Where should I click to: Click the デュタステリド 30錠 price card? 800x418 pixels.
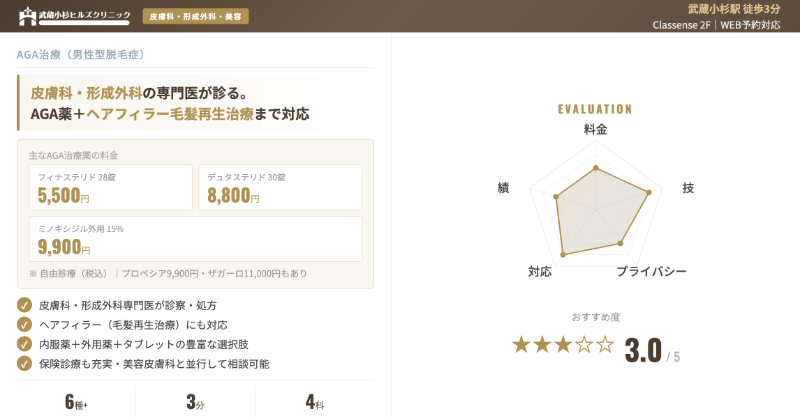tap(280, 187)
